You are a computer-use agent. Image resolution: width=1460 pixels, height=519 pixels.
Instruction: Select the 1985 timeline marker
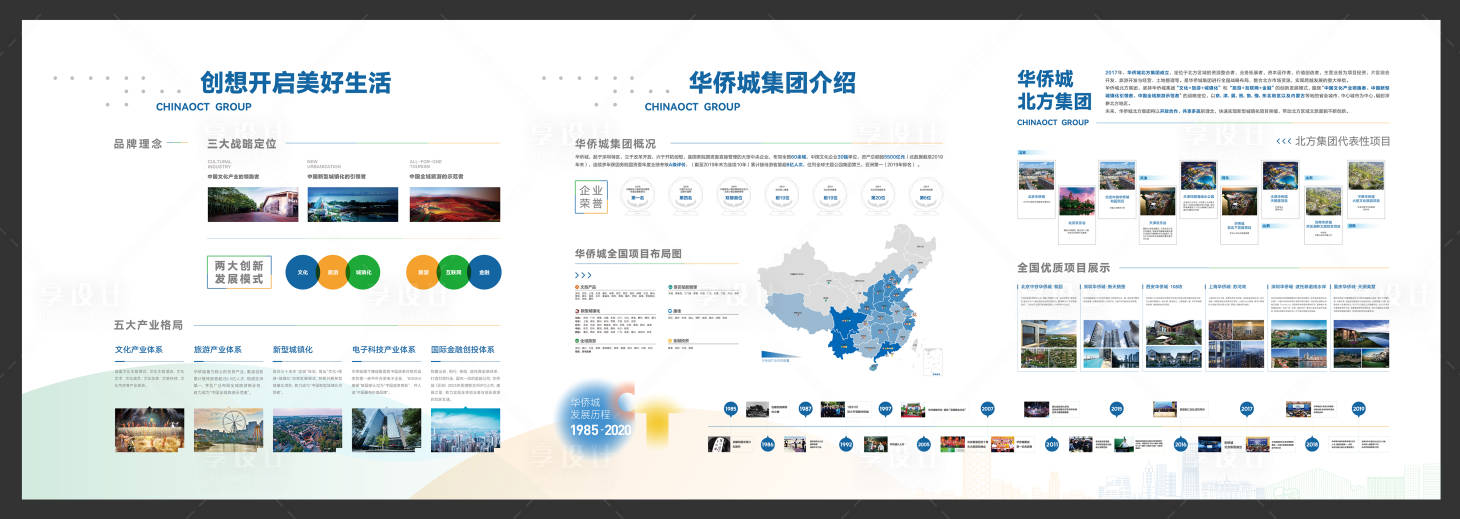point(731,409)
